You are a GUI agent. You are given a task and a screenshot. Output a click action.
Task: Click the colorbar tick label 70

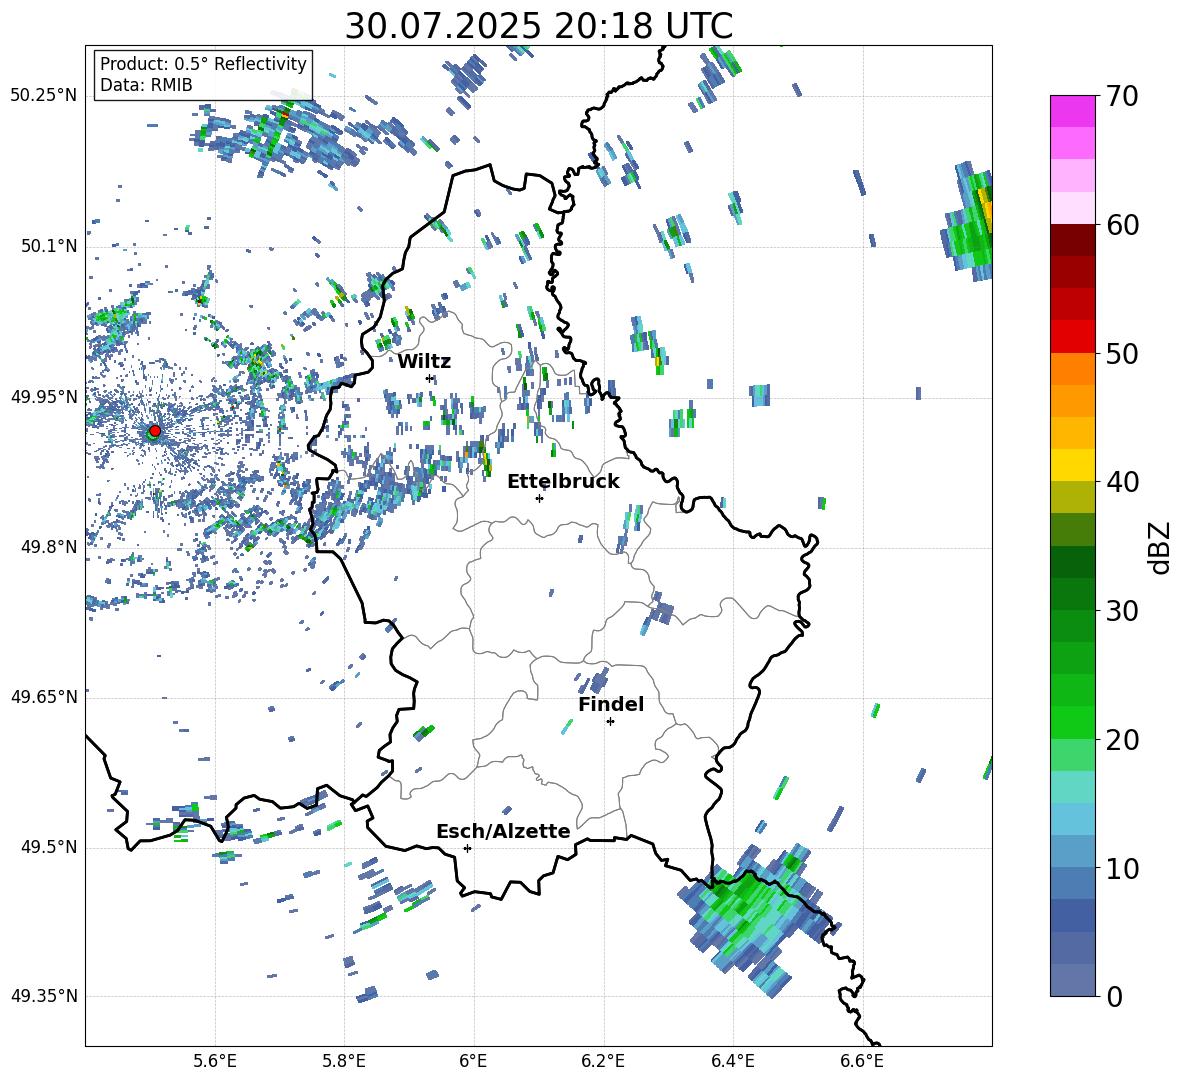(x=1122, y=96)
